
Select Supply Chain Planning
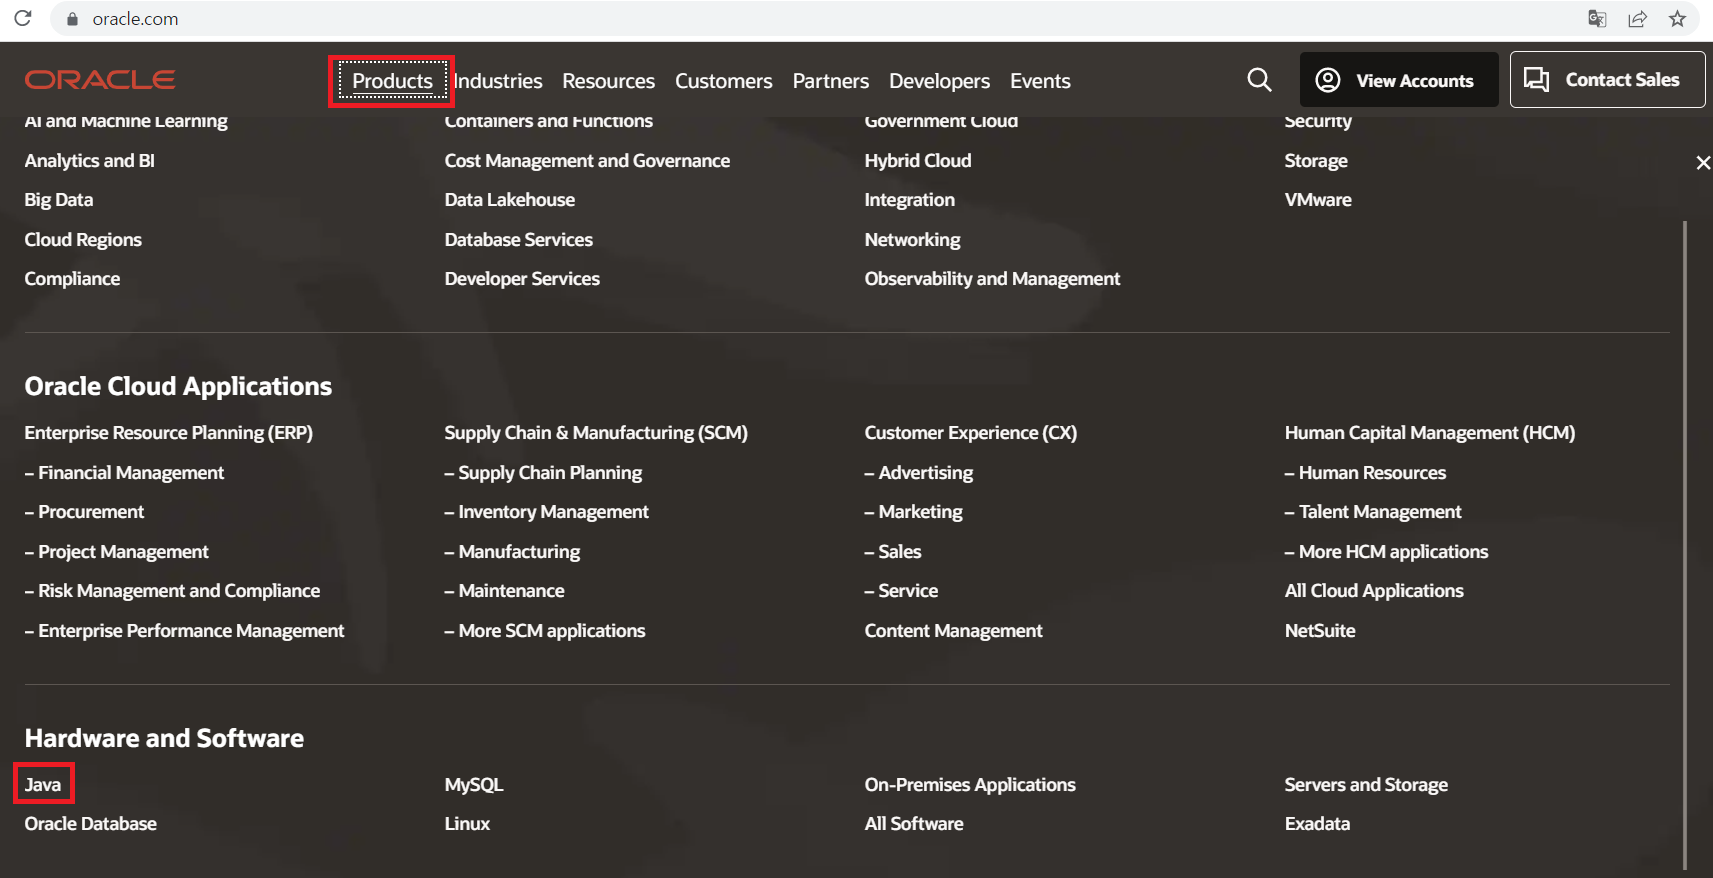click(543, 473)
